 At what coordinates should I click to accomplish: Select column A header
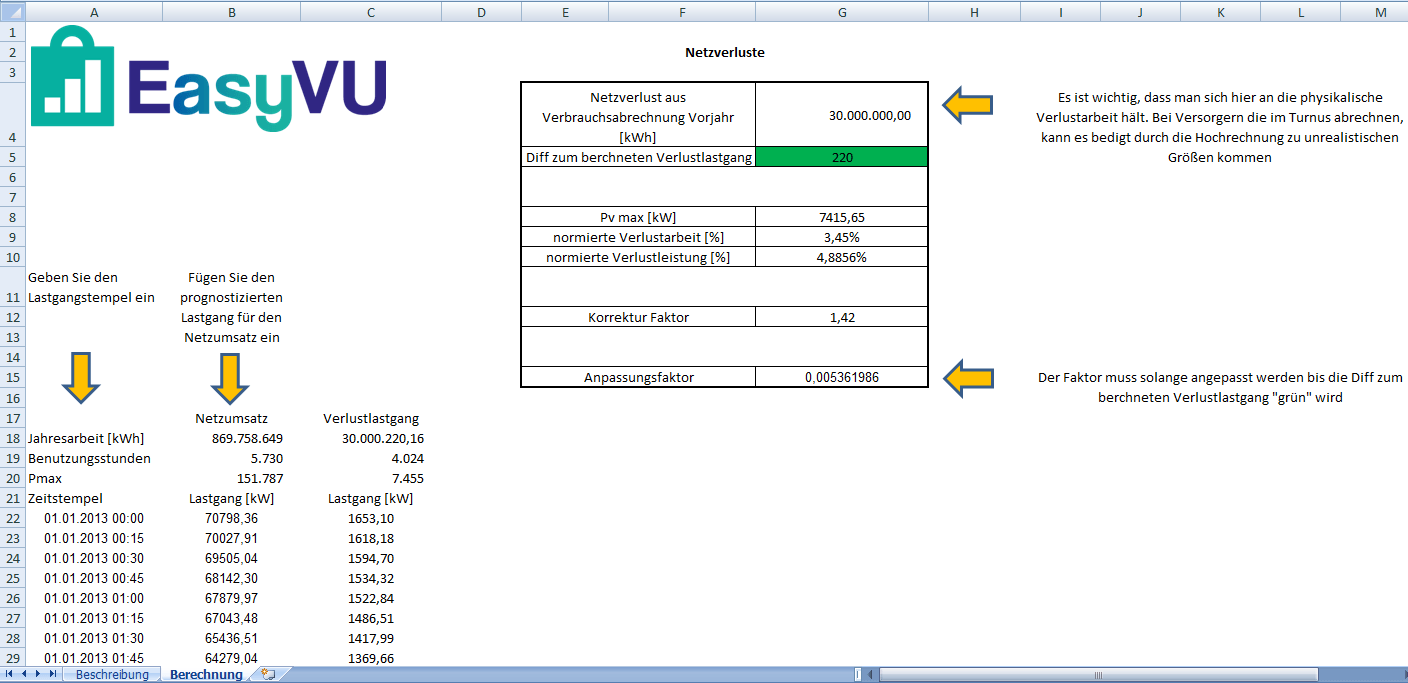94,11
